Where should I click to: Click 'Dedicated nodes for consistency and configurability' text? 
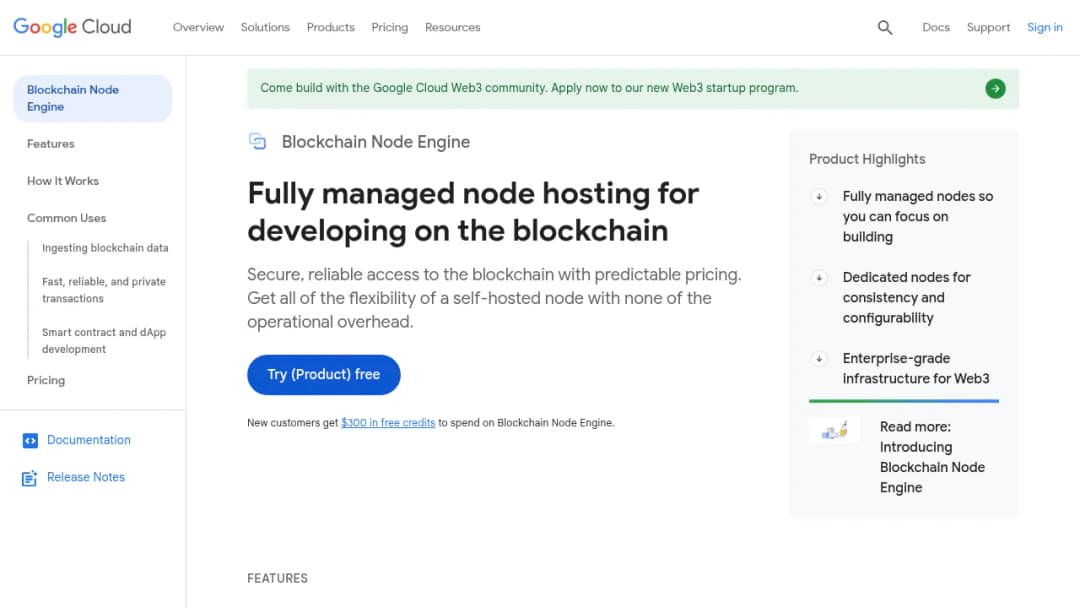pos(906,297)
